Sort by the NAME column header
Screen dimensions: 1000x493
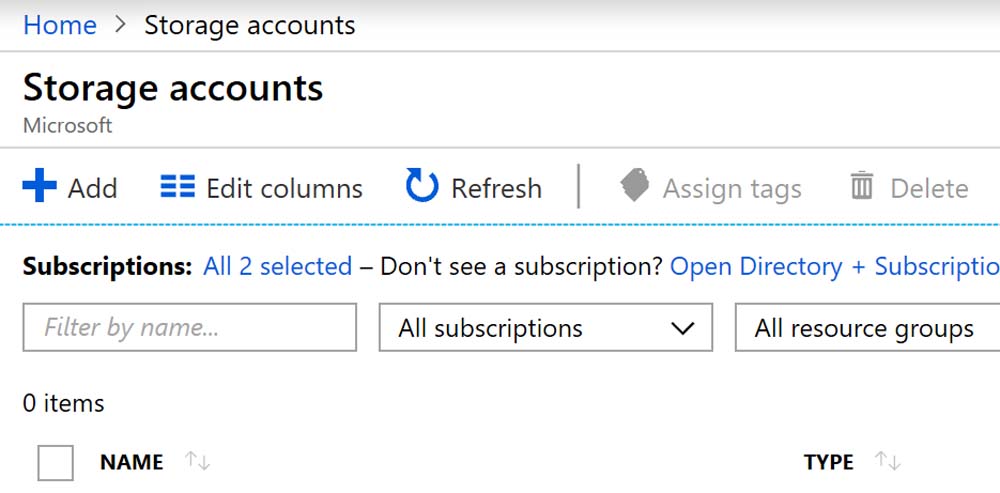pyautogui.click(x=131, y=462)
